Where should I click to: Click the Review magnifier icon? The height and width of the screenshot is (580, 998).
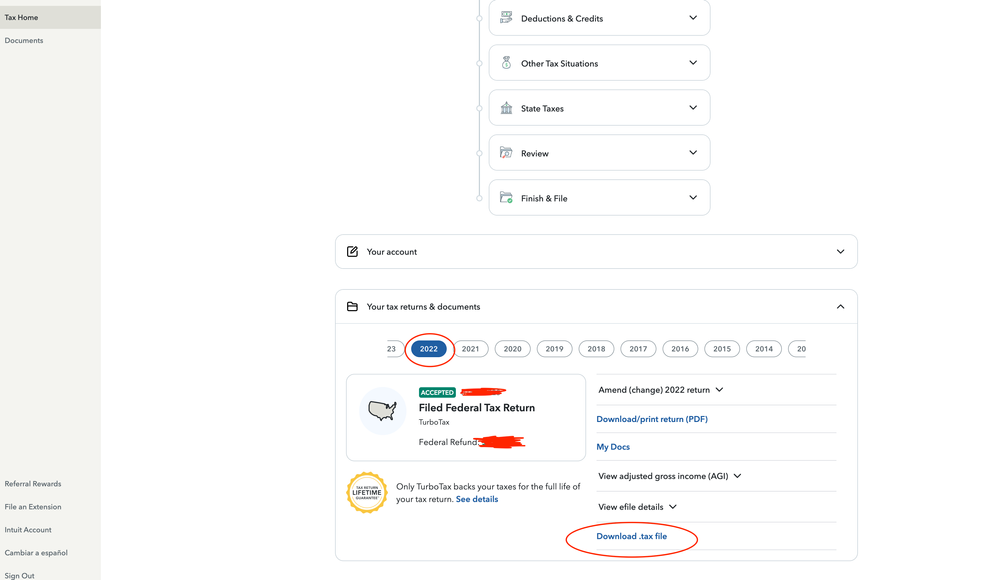506,153
